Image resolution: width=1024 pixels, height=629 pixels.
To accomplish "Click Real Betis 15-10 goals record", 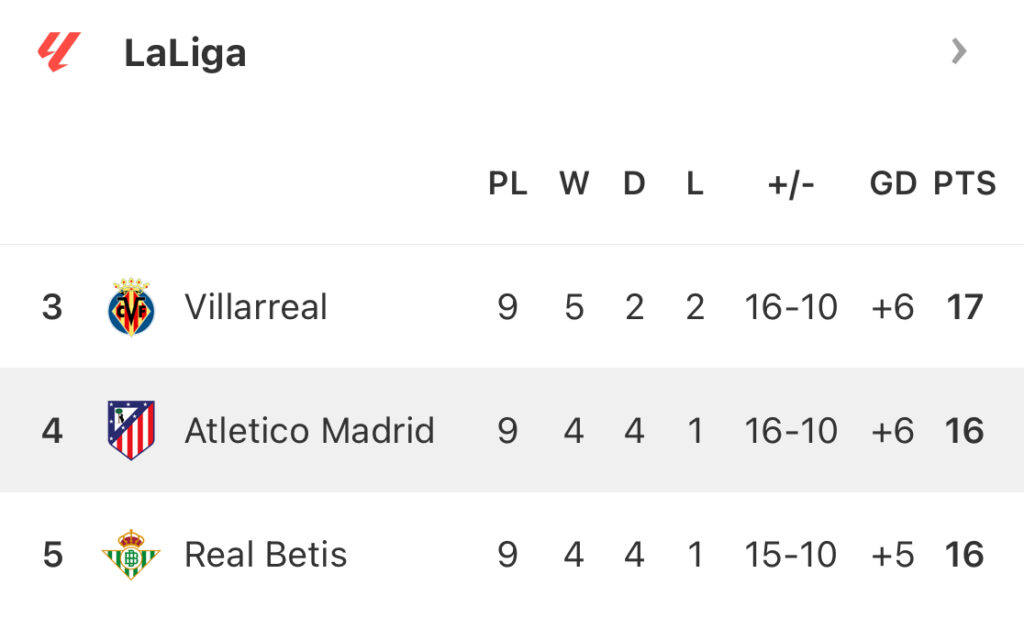I will (791, 555).
